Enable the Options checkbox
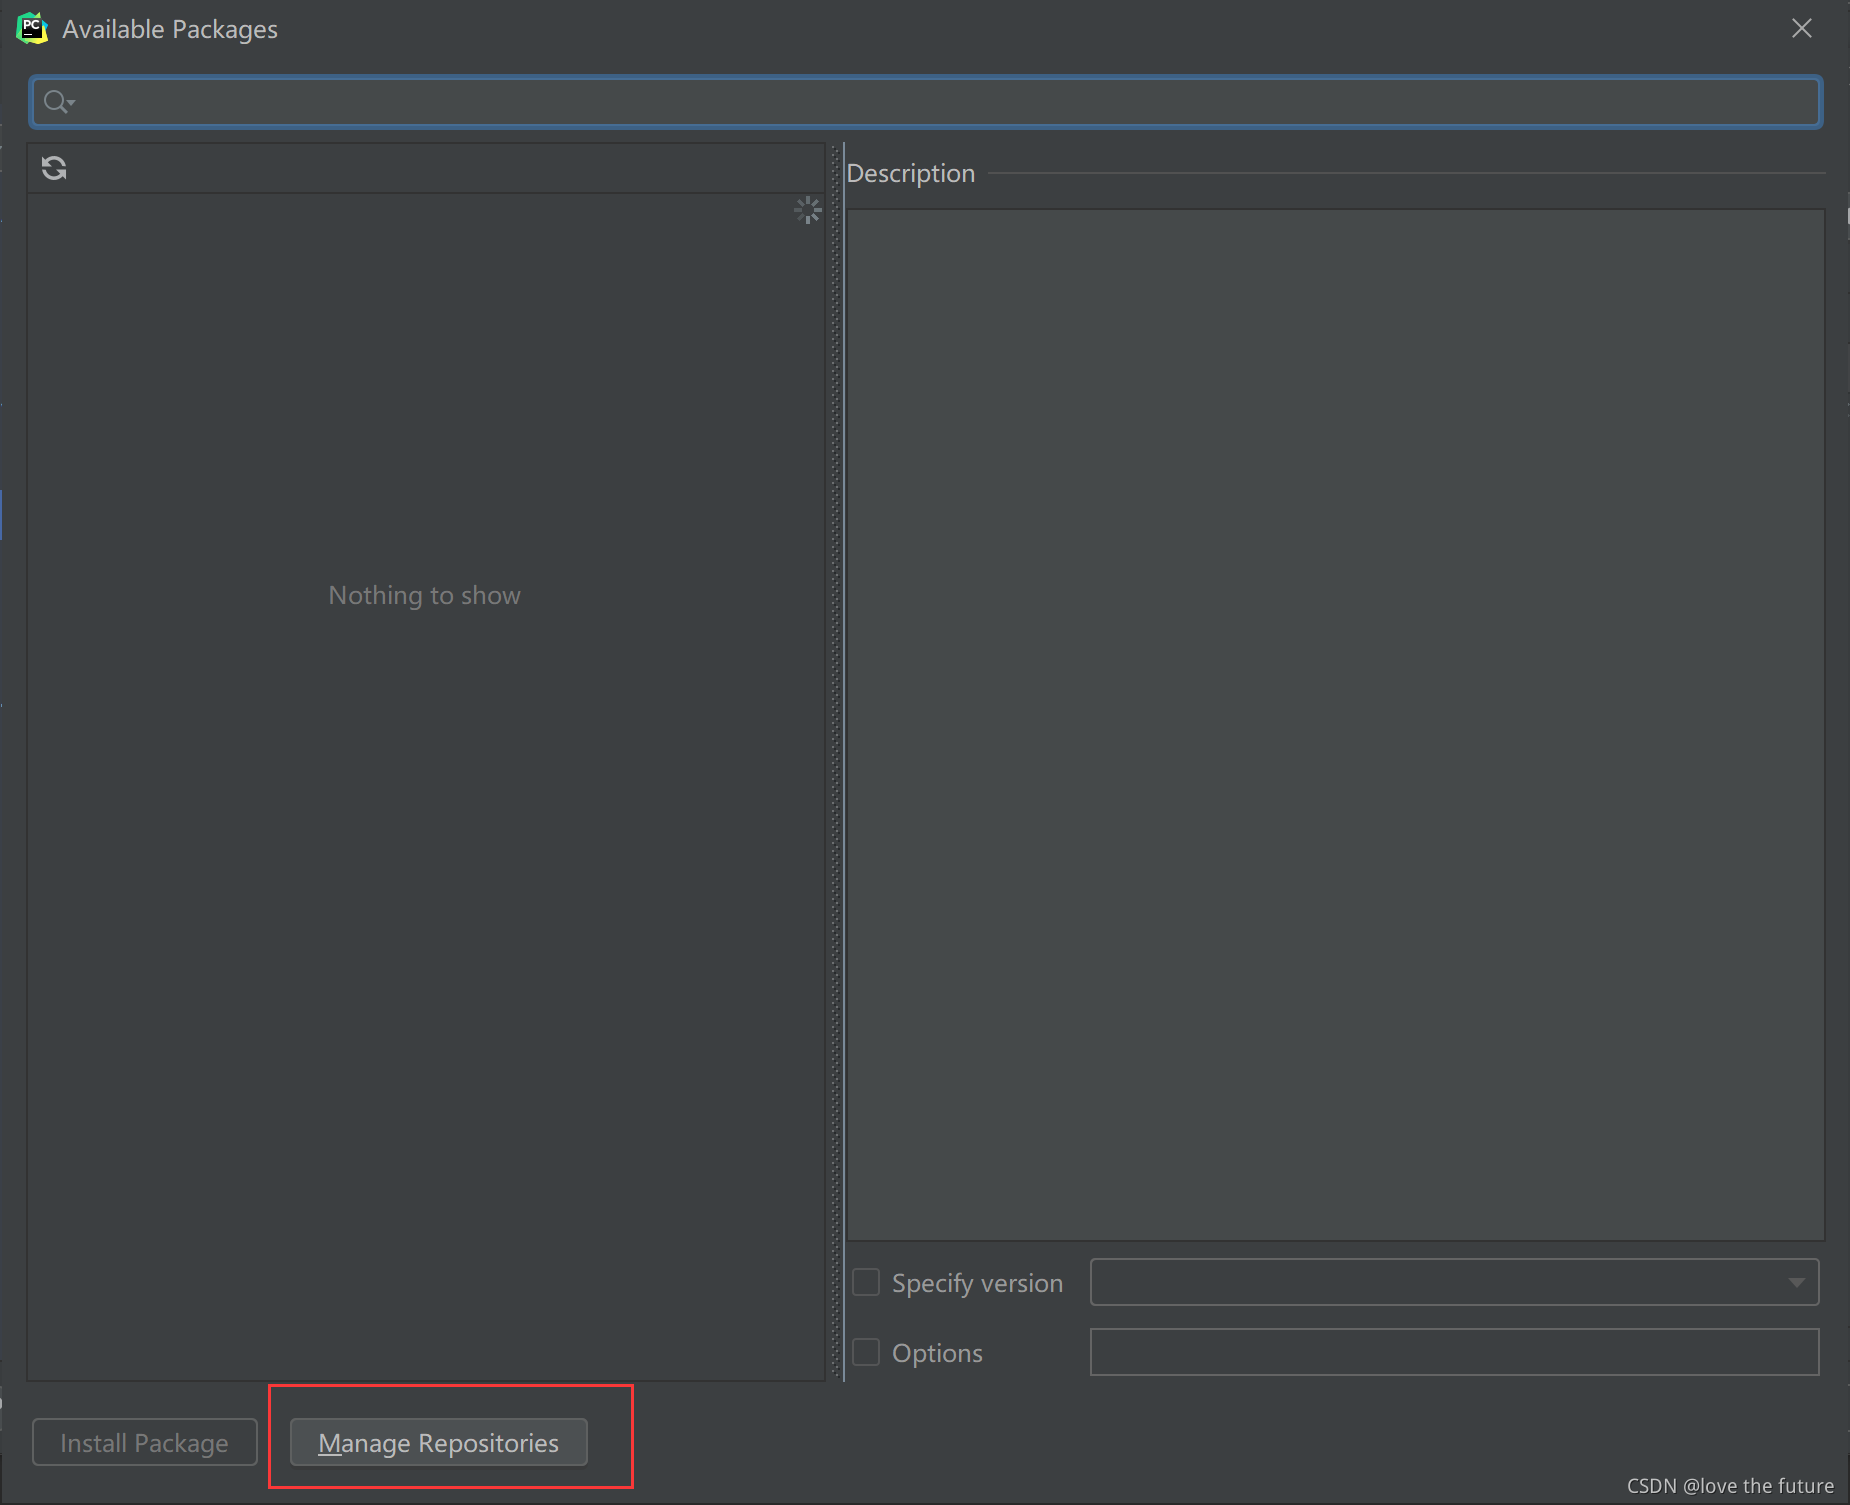Screen dimensions: 1850x1505 click(x=866, y=1352)
